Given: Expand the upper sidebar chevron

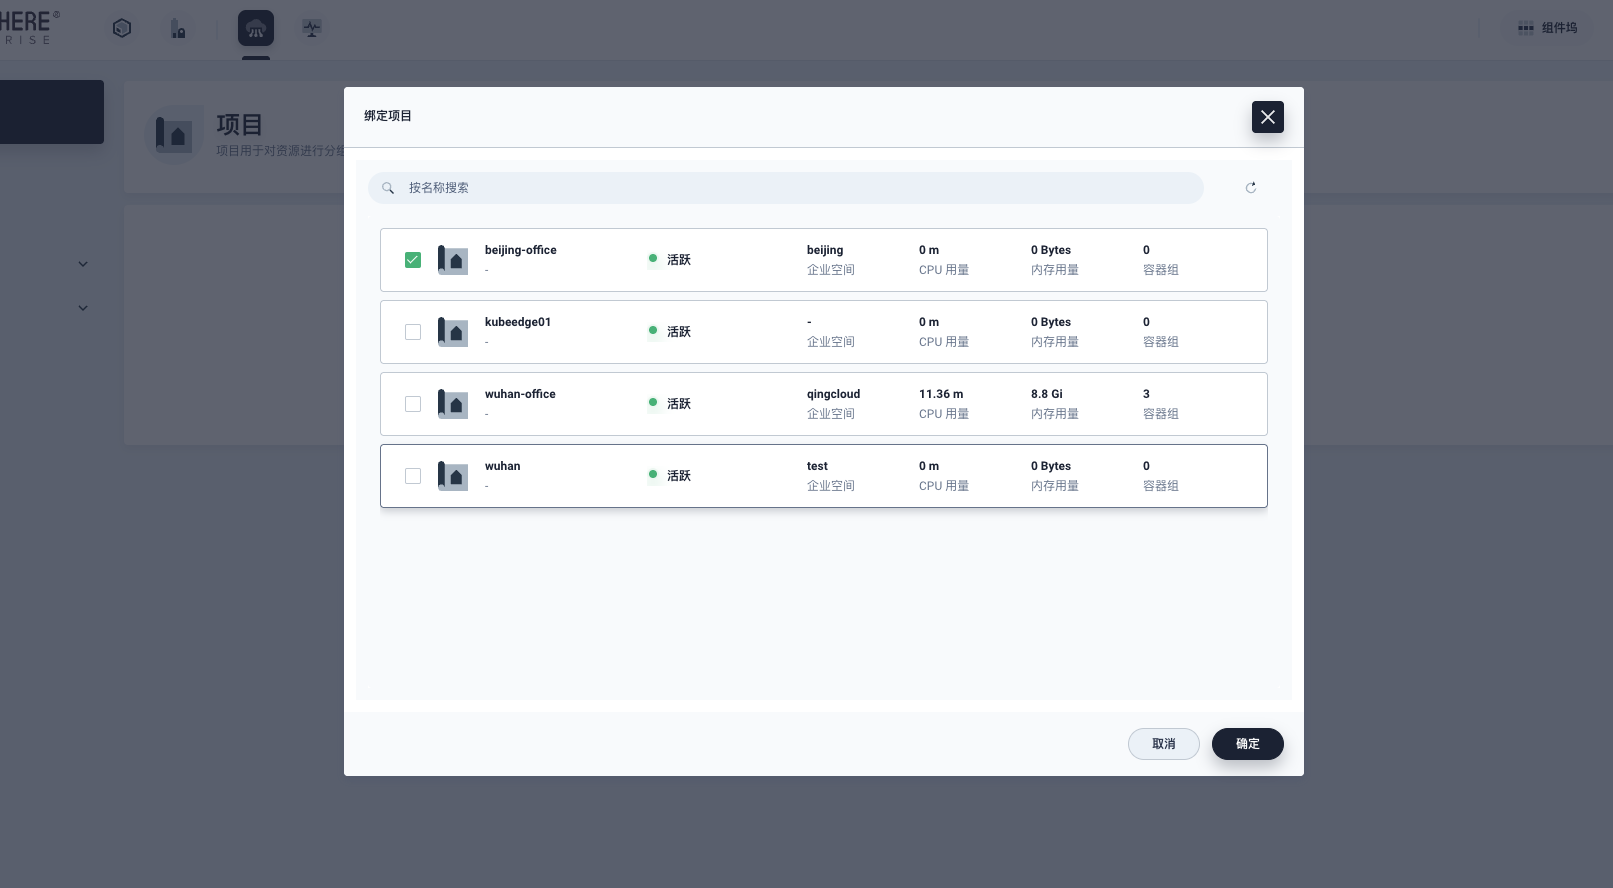Looking at the screenshot, I should click(83, 264).
